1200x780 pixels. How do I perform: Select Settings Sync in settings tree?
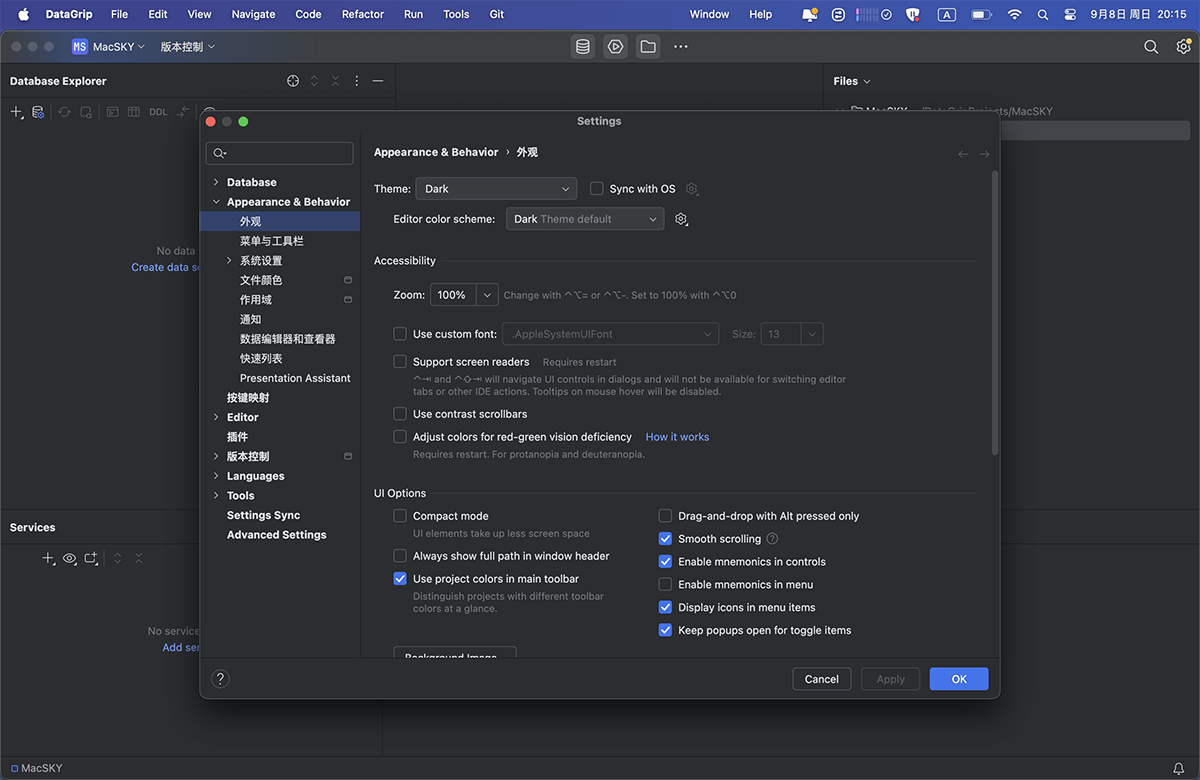pyautogui.click(x=263, y=515)
